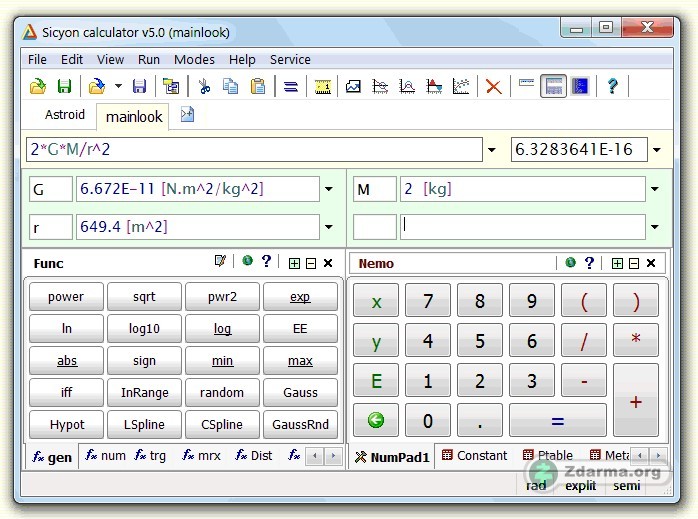Viewport: 698px width, 519px height.
Task: Open the Run menu
Action: (149, 59)
